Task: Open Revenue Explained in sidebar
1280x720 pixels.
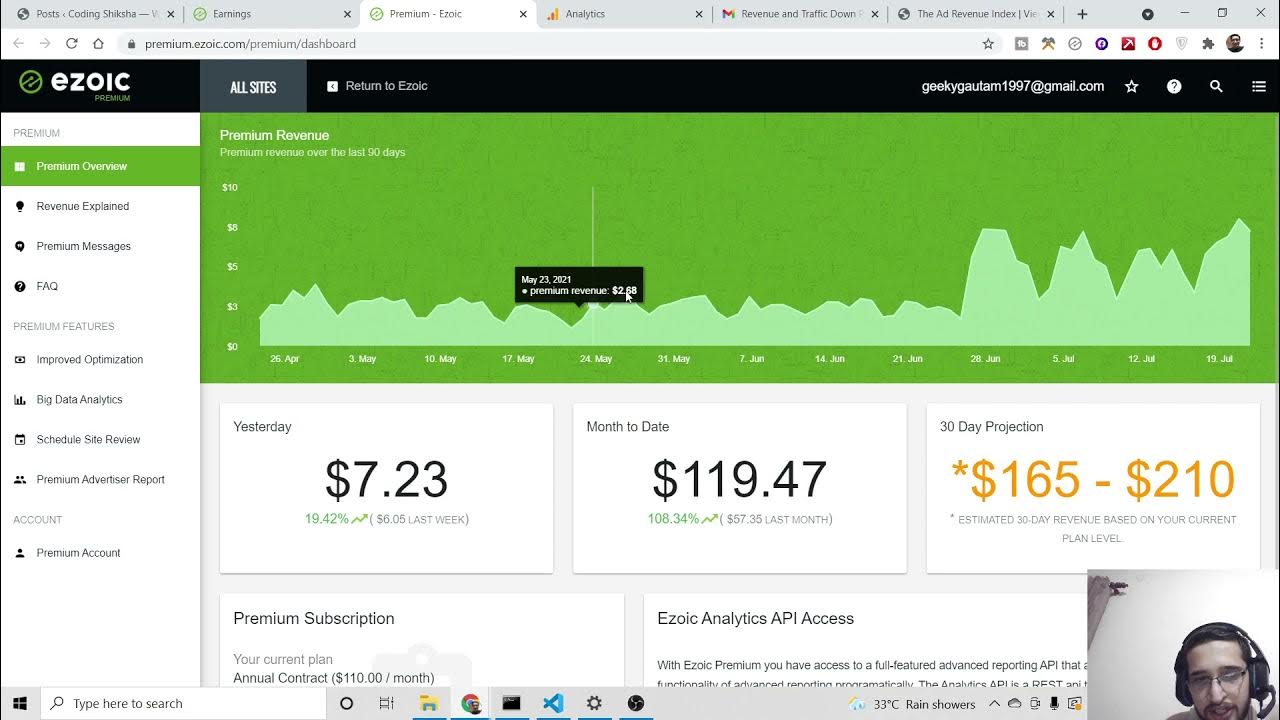Action: 83,206
